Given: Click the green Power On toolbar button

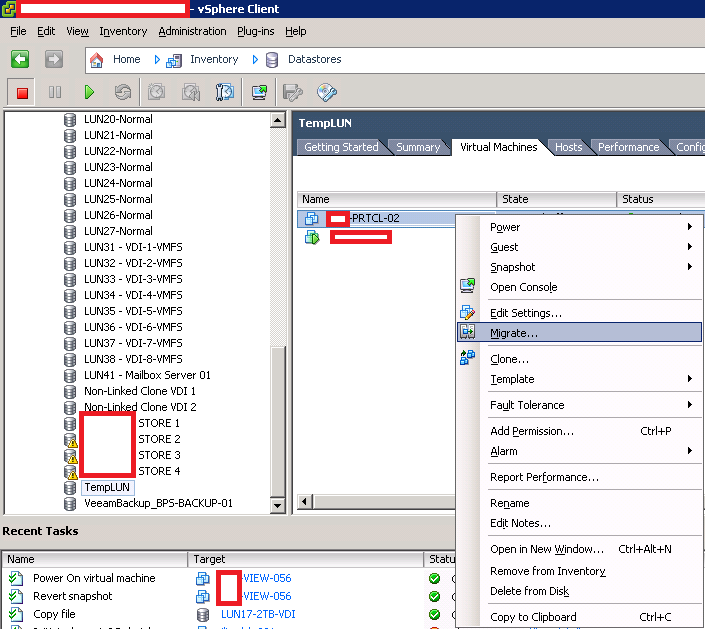Looking at the screenshot, I should click(89, 92).
